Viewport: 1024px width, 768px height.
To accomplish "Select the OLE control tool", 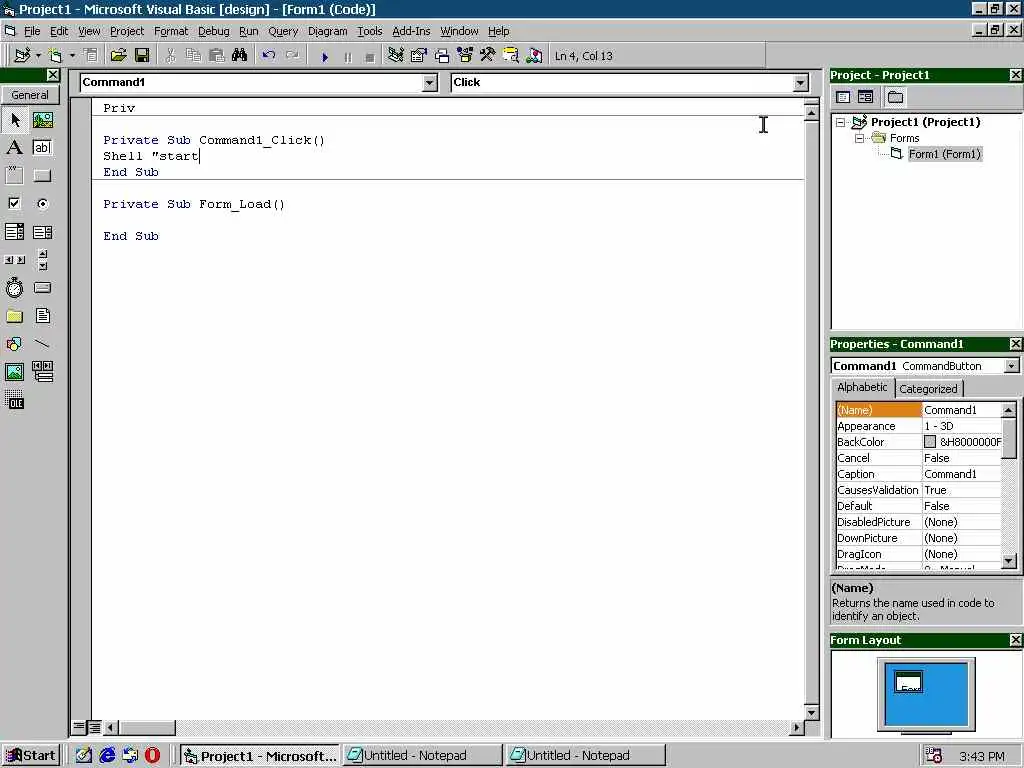I will [14, 400].
